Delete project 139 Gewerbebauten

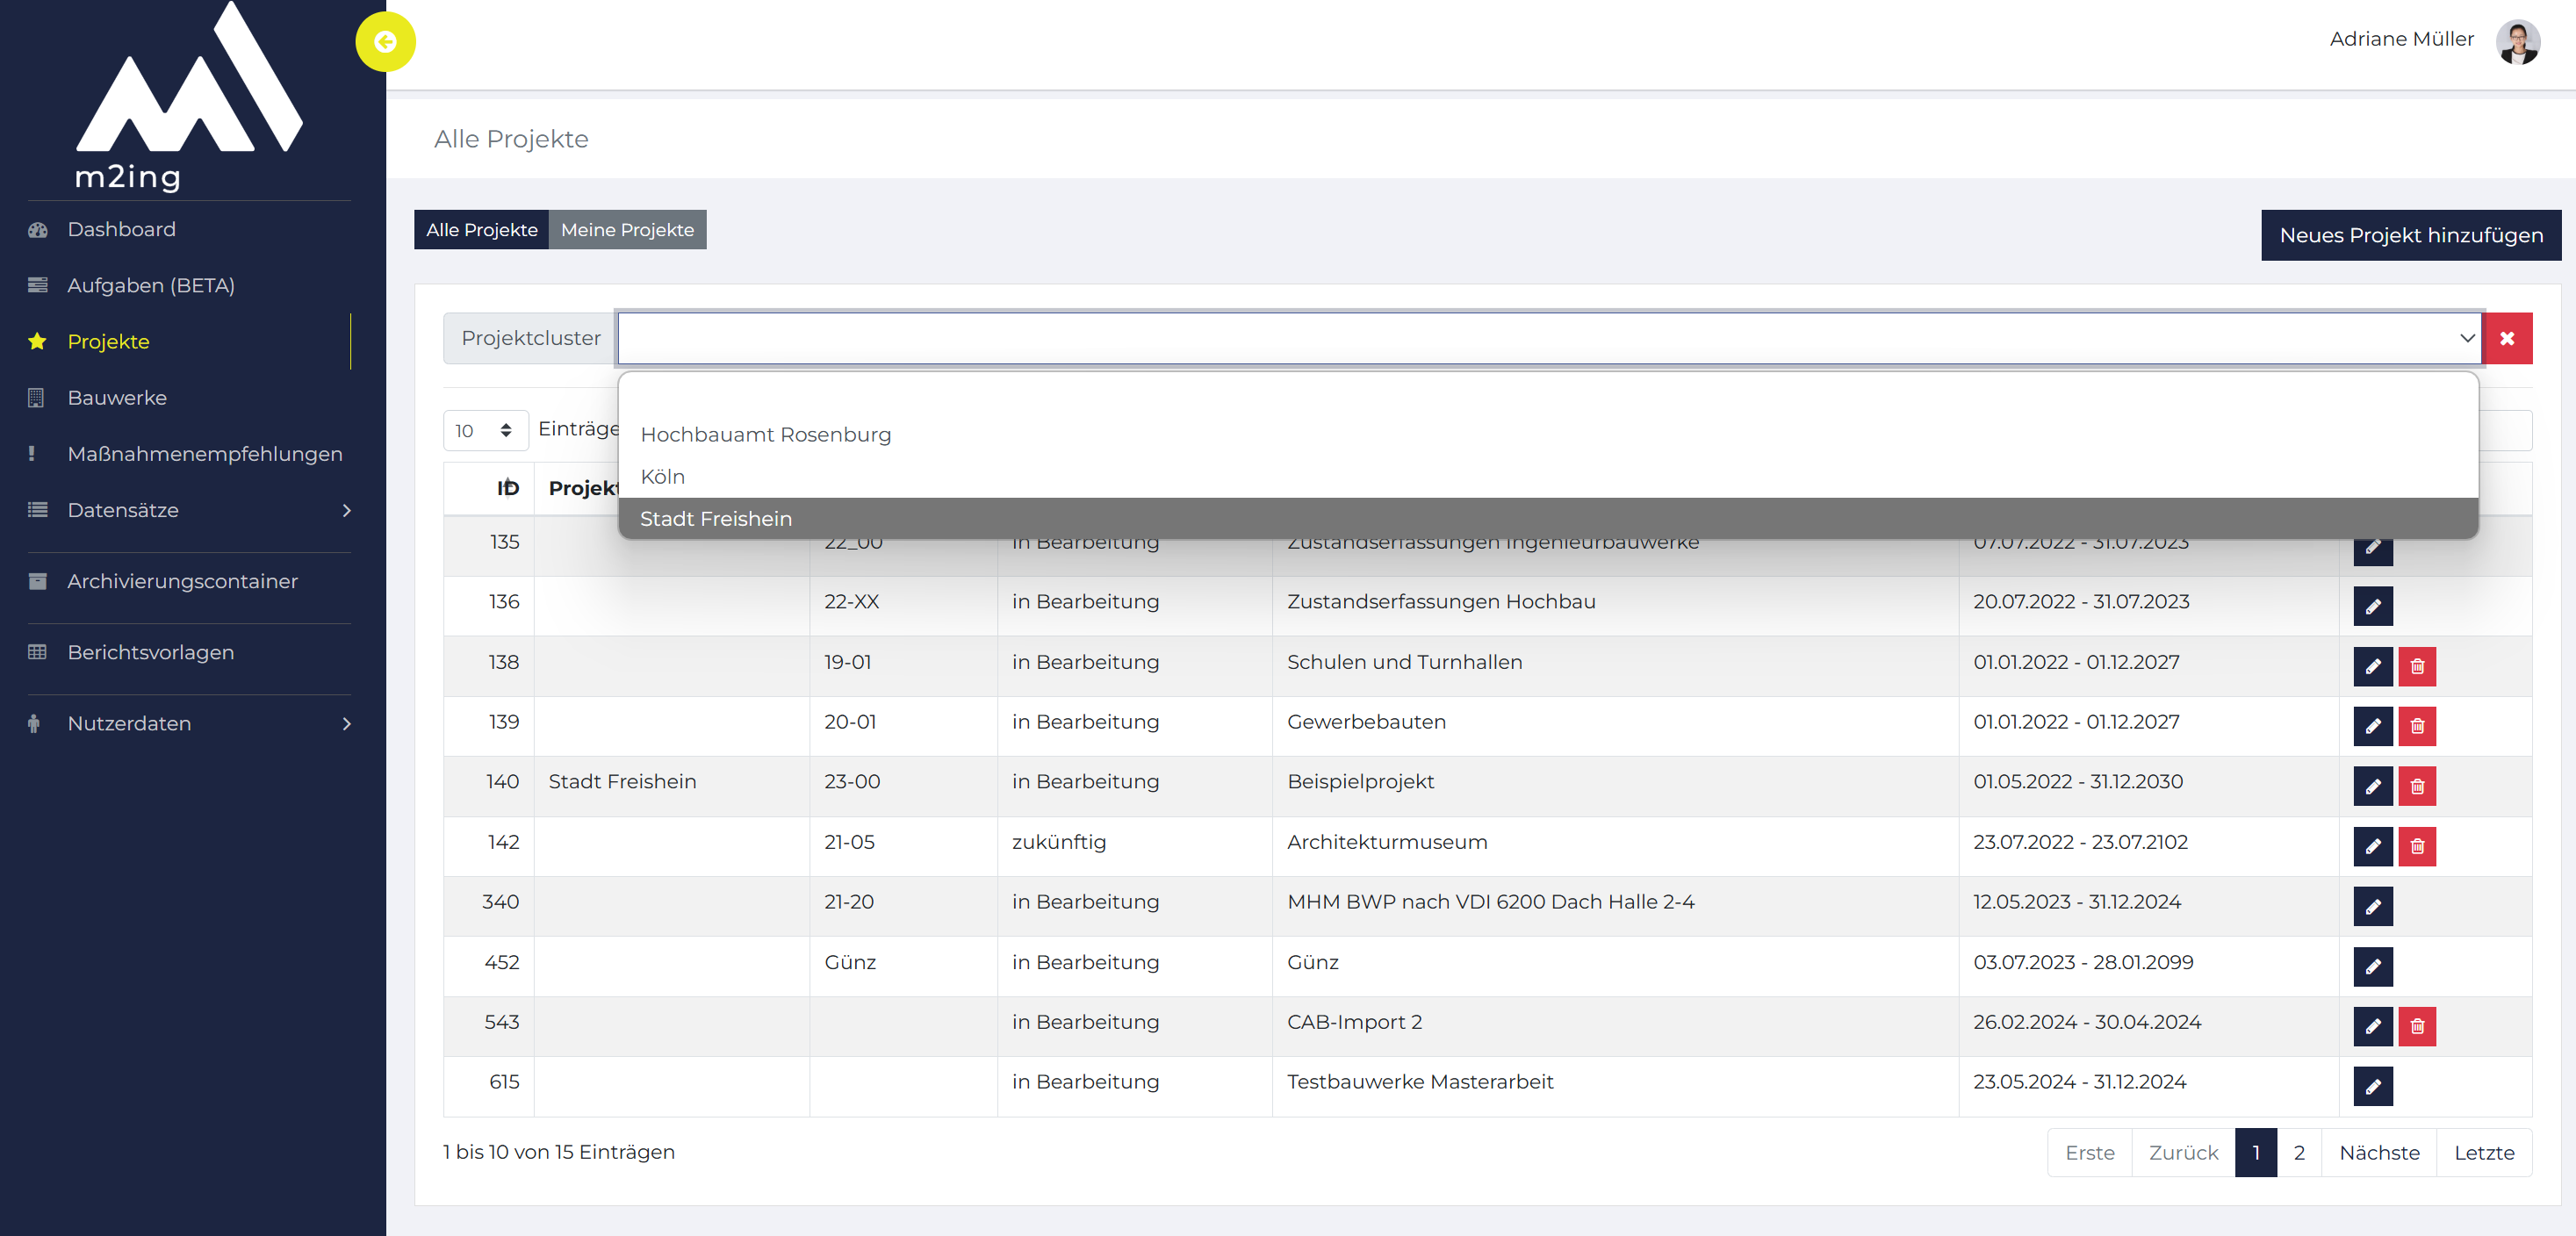click(x=2417, y=726)
